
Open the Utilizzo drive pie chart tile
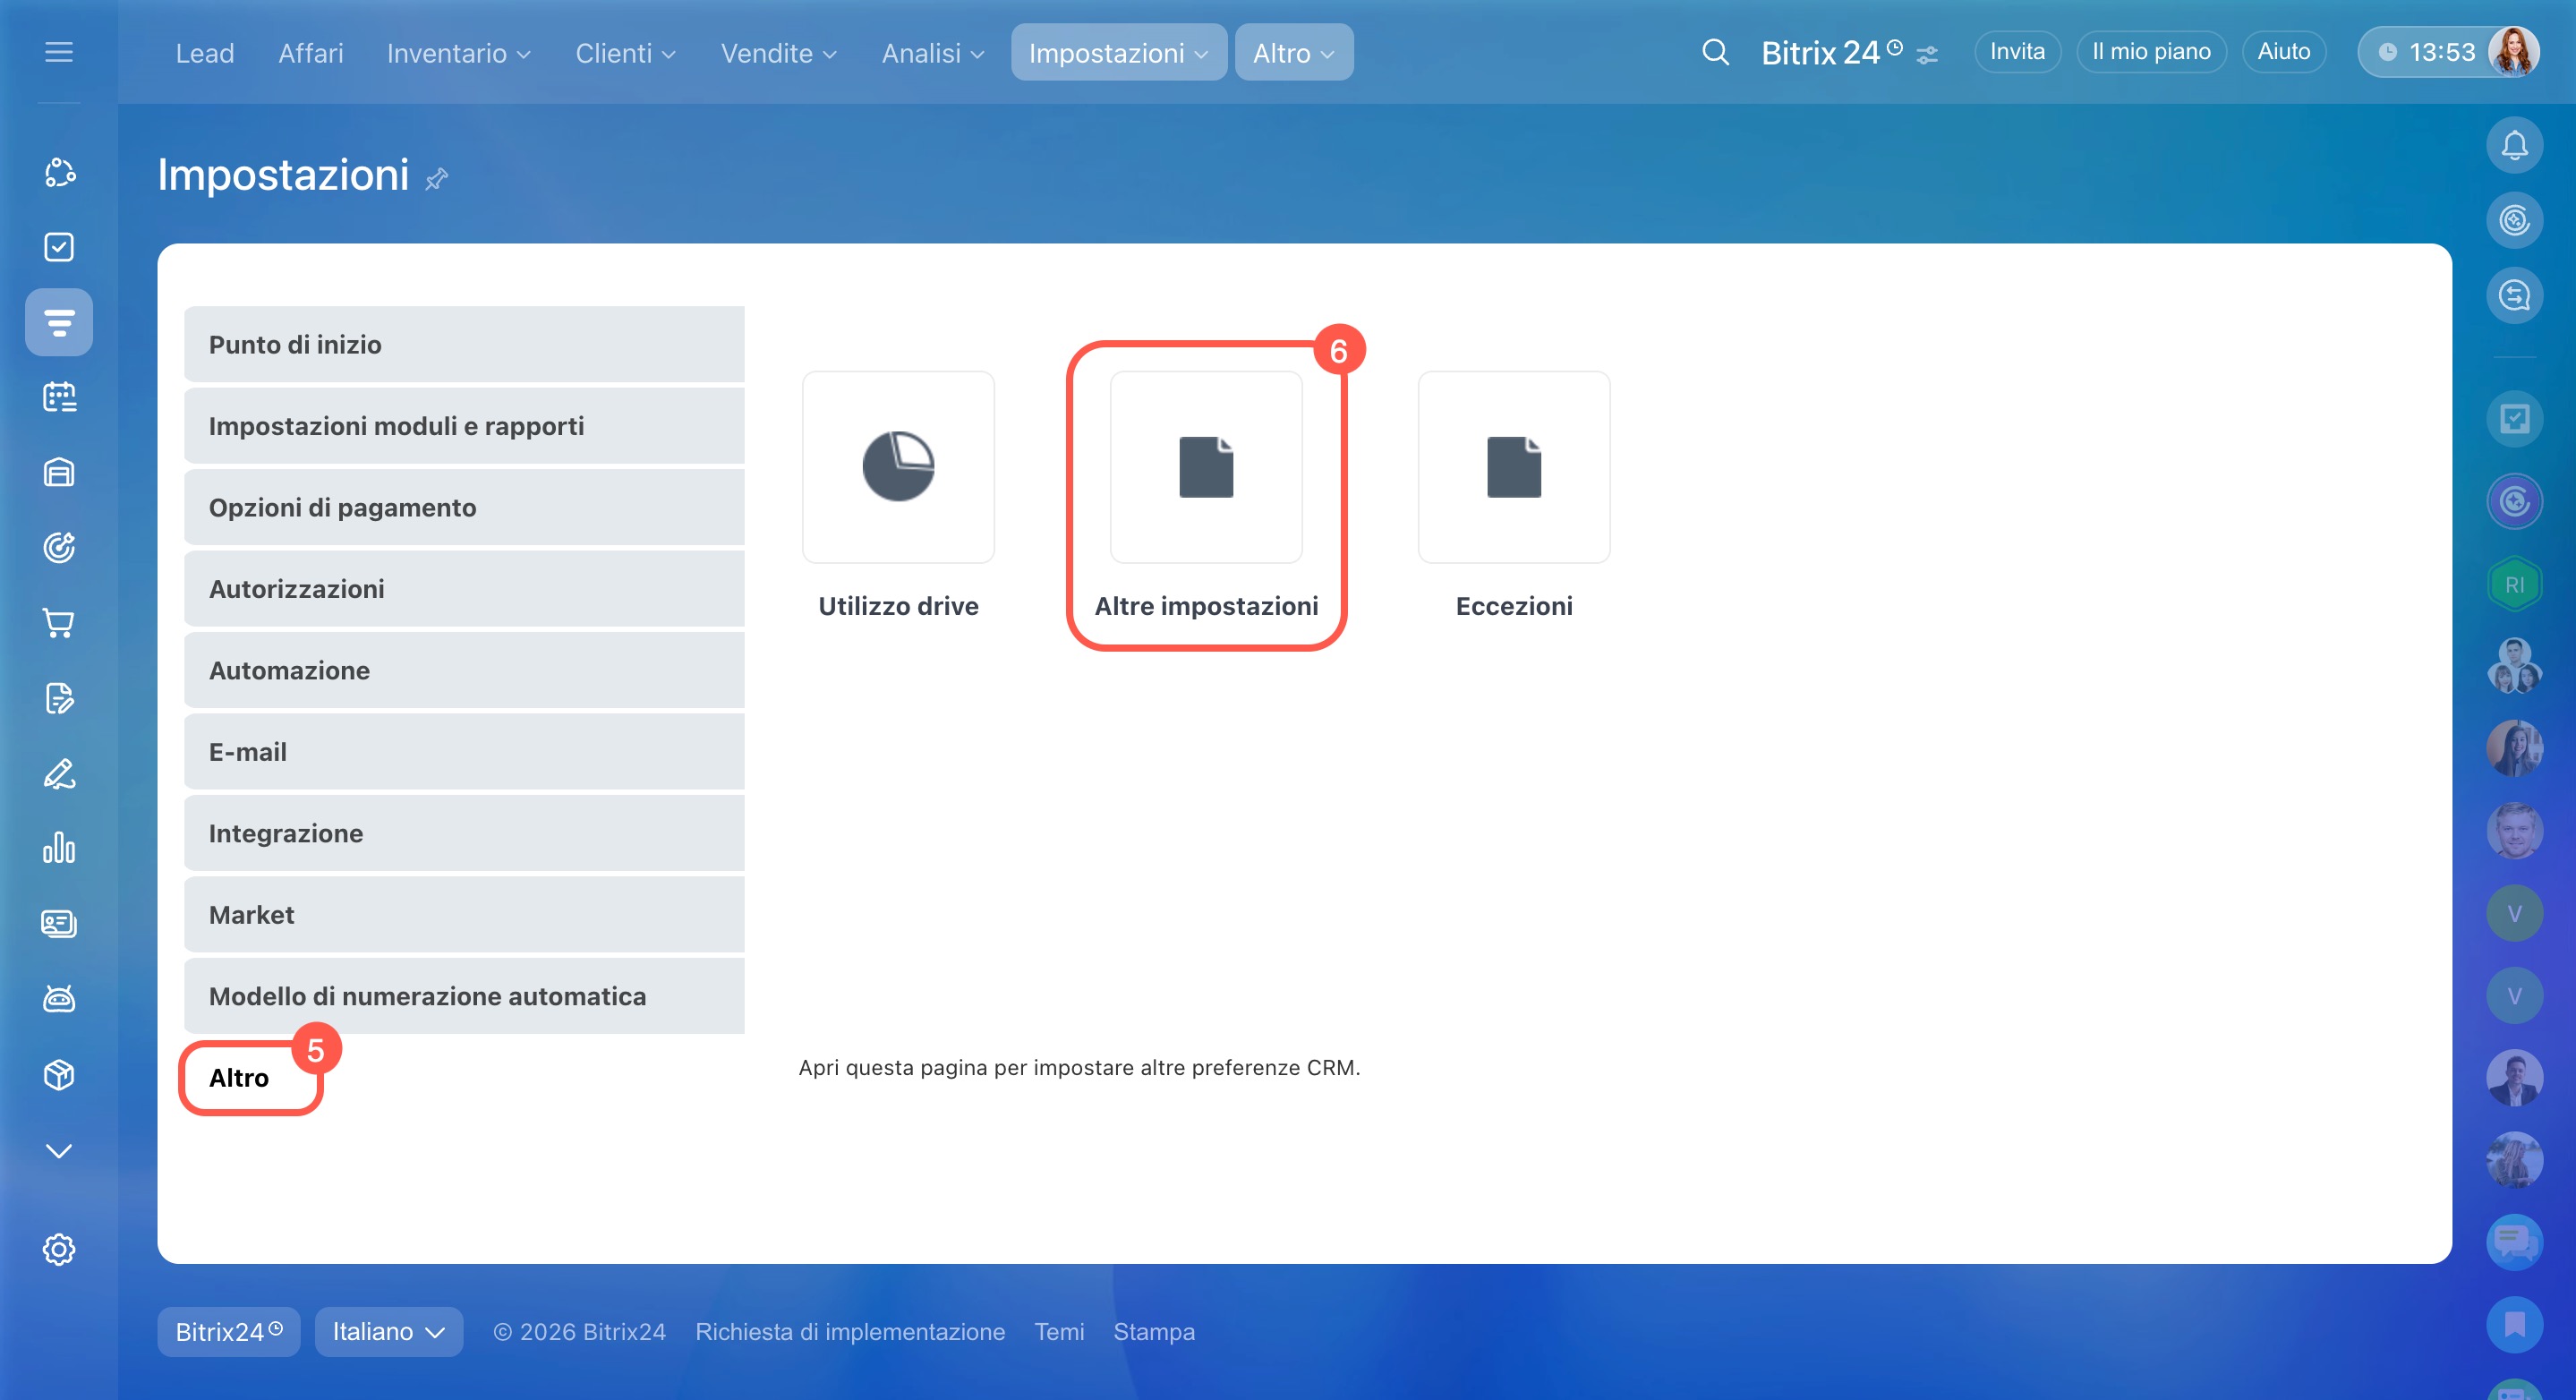pyautogui.click(x=897, y=467)
